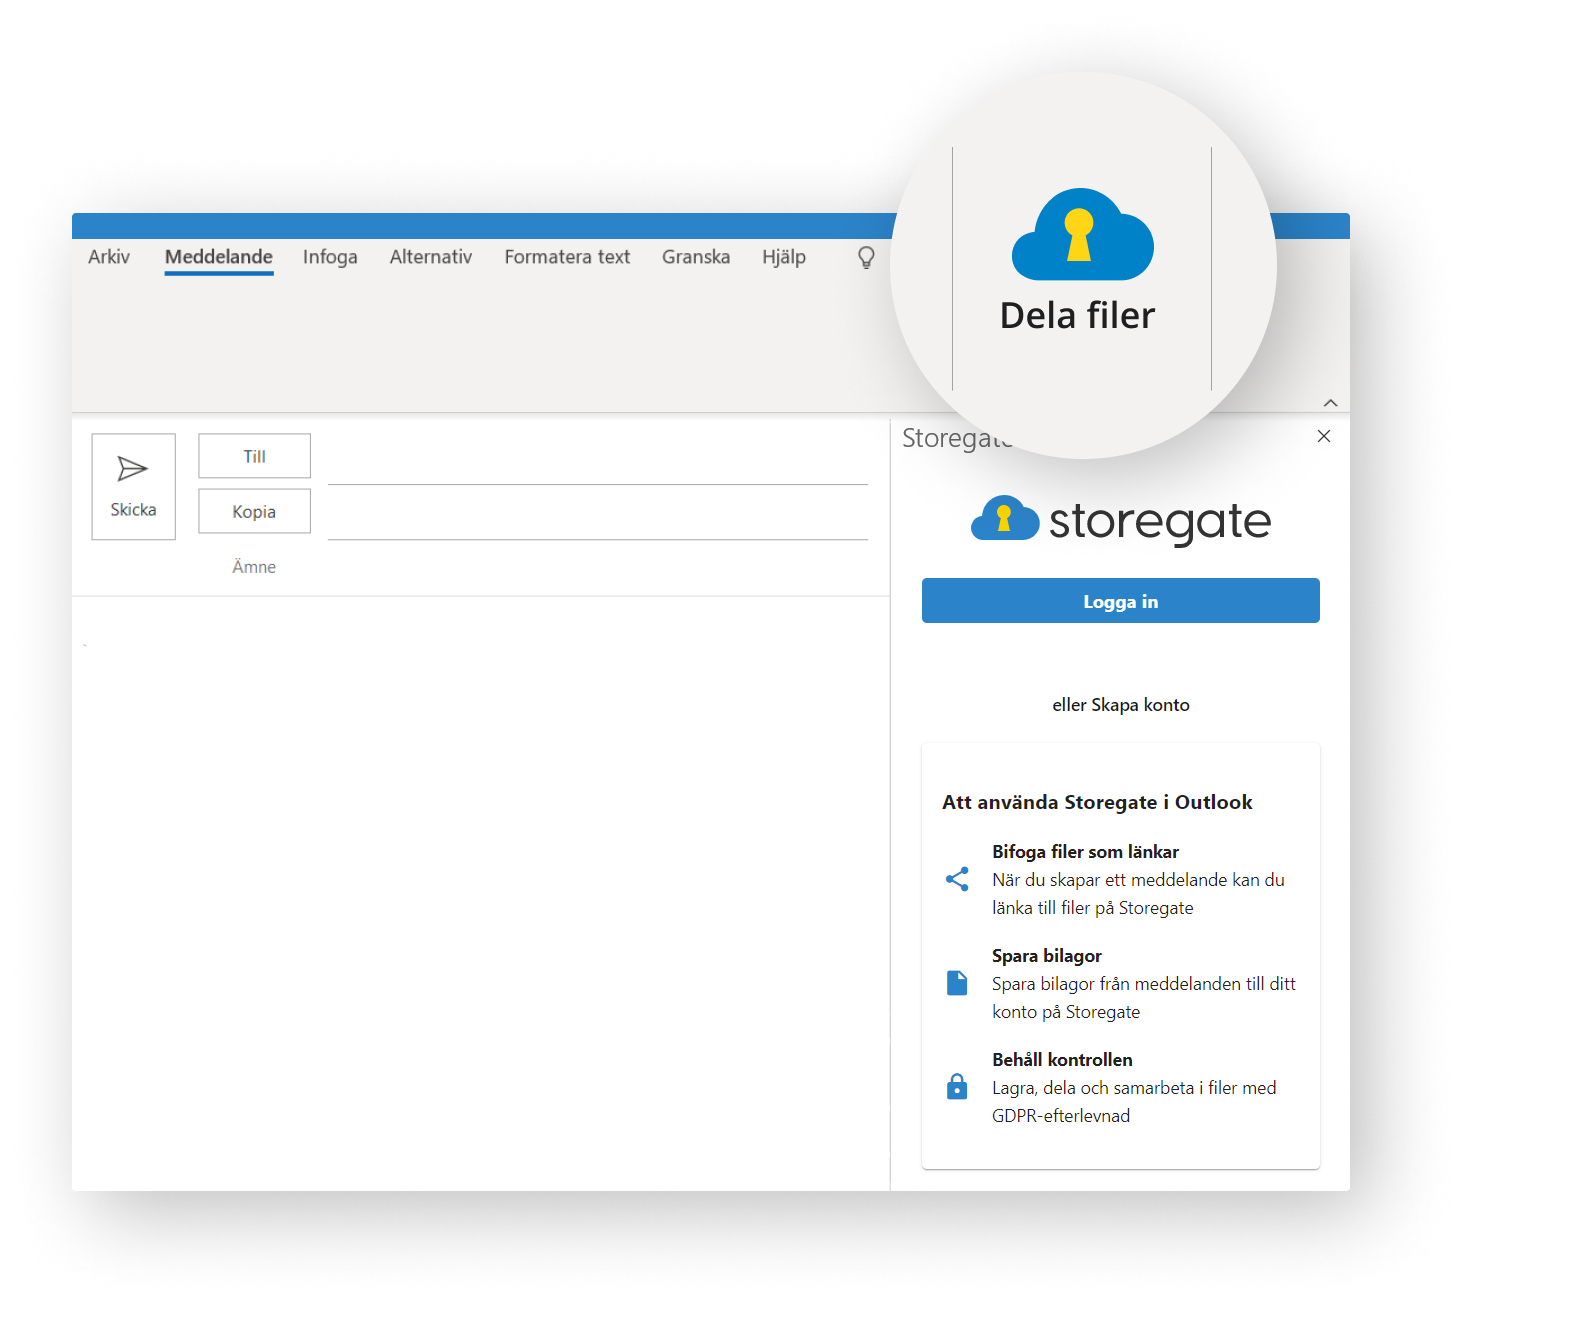The image size is (1592, 1335).
Task: Open the Granska tab
Action: pos(696,257)
